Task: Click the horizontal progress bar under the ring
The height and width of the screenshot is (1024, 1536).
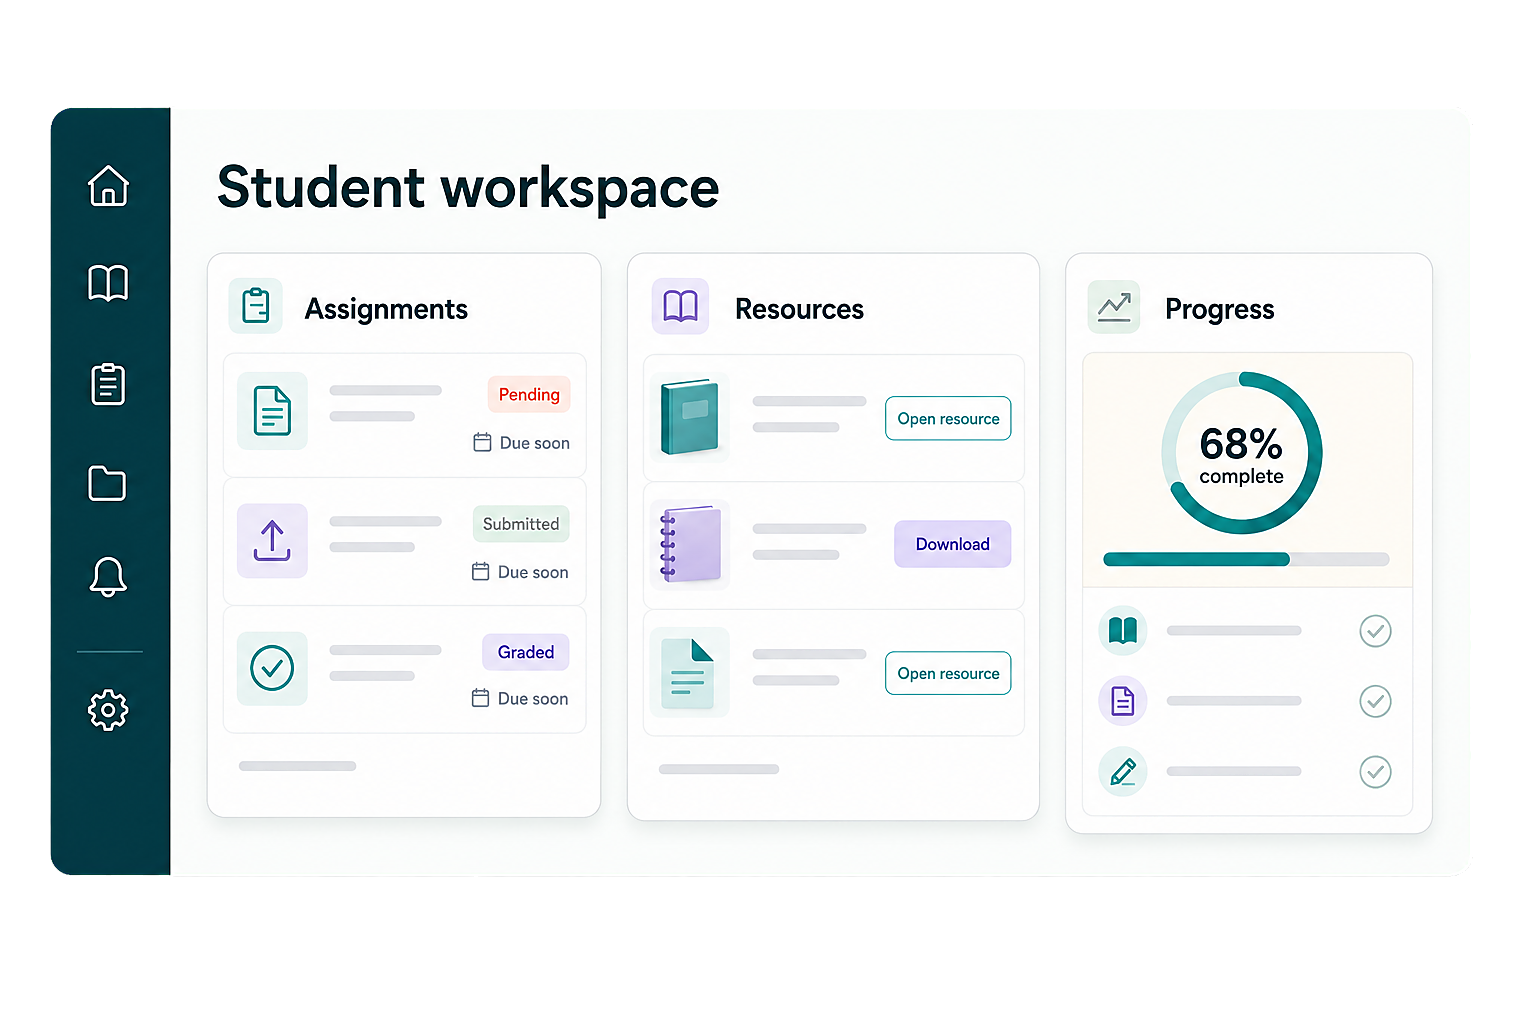Action: coord(1246,559)
